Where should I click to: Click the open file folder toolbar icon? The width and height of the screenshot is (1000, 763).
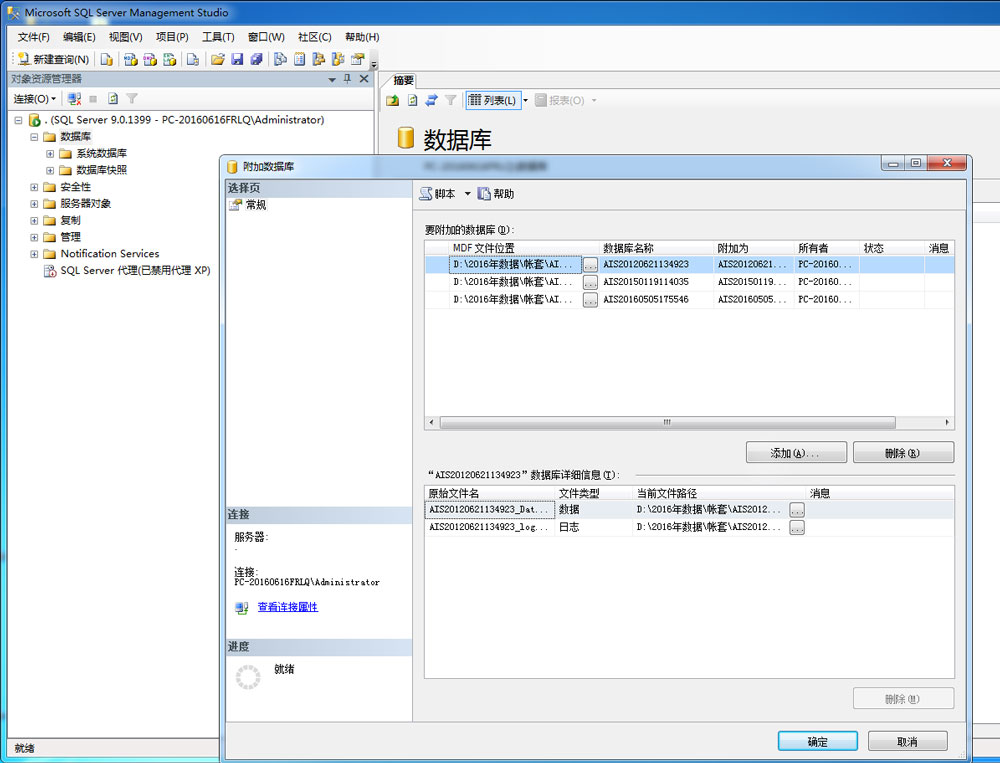(217, 59)
